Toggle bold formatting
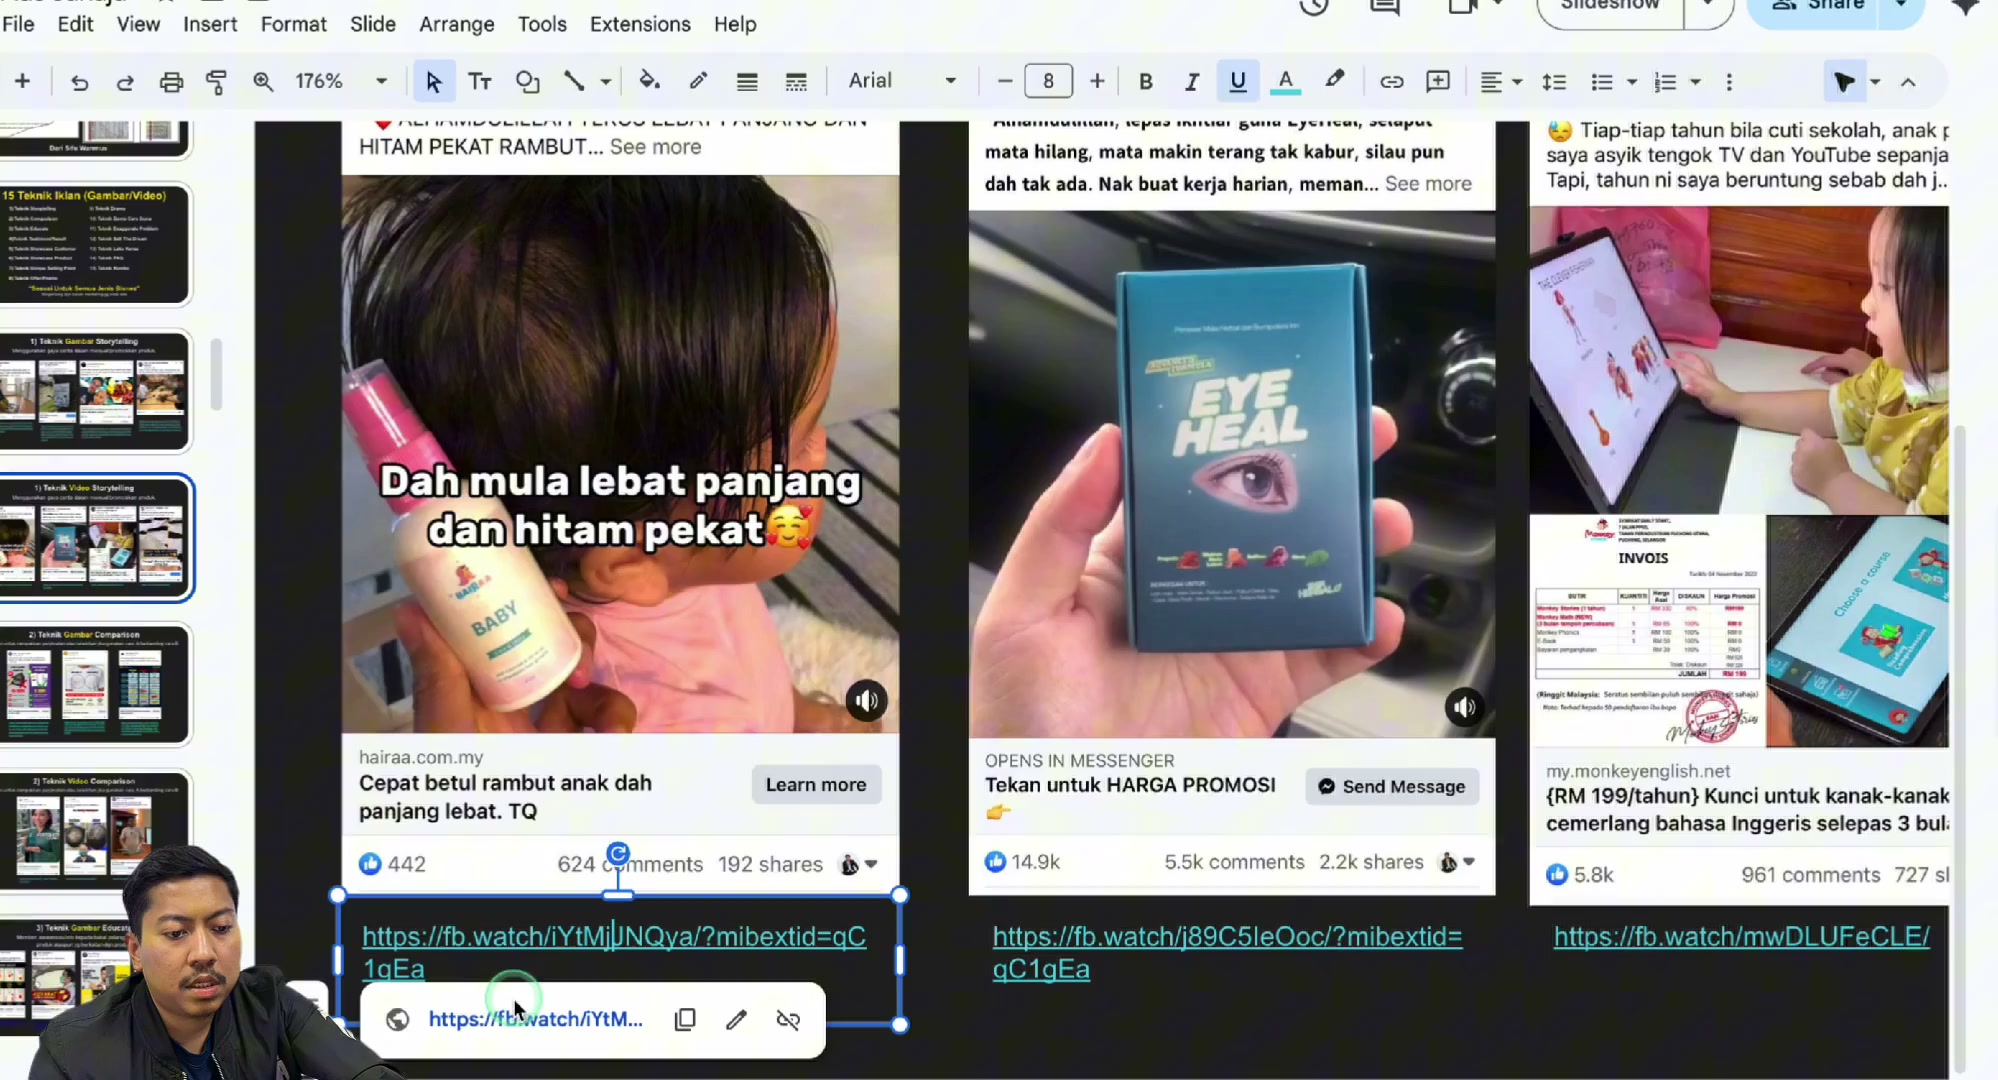The width and height of the screenshot is (1998, 1080). click(x=1146, y=81)
